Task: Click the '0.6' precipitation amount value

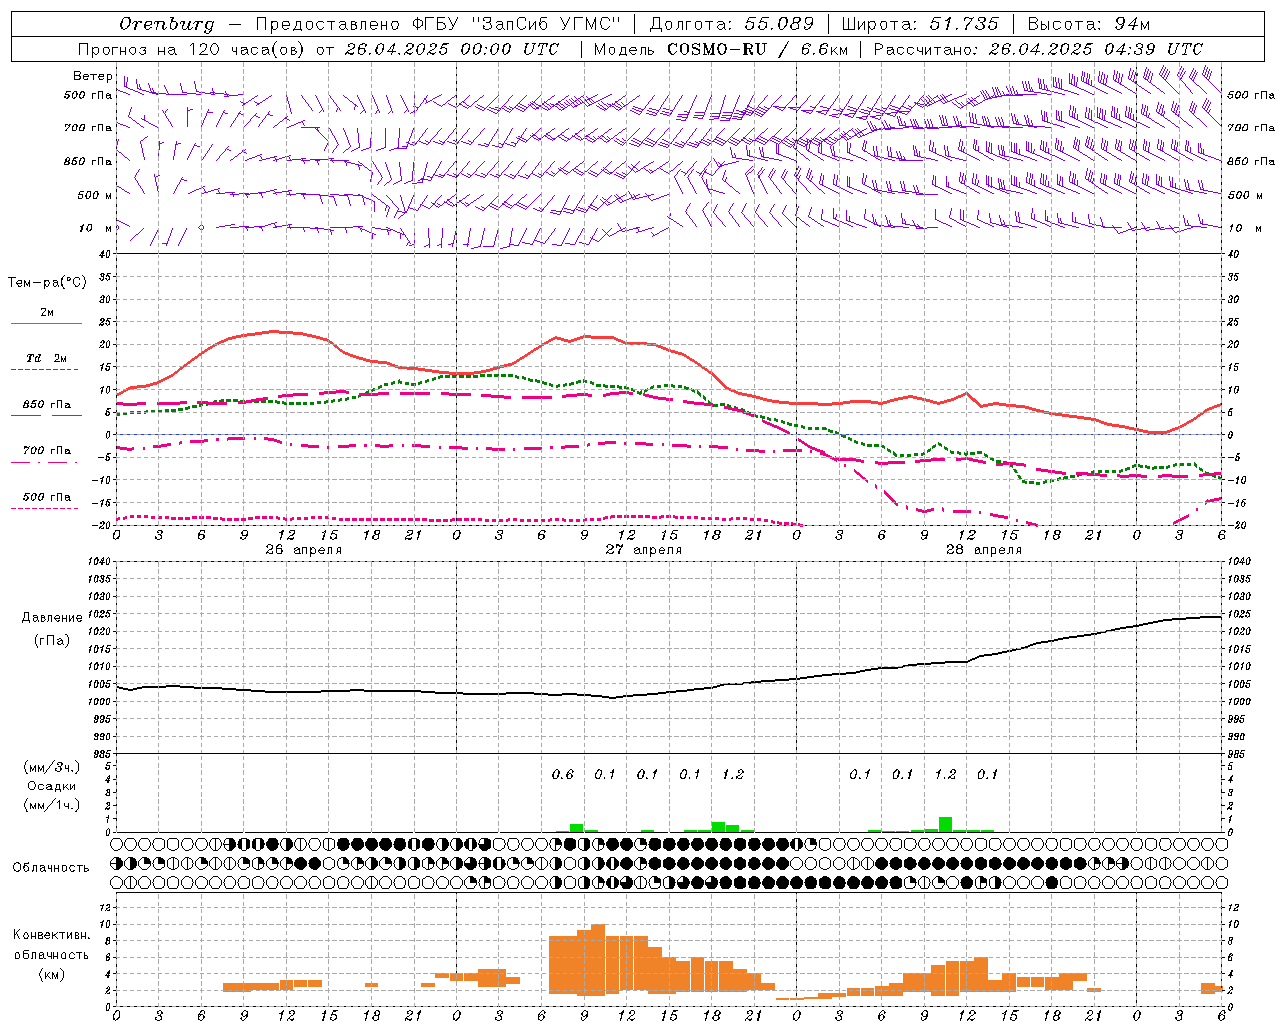Action: tap(563, 774)
